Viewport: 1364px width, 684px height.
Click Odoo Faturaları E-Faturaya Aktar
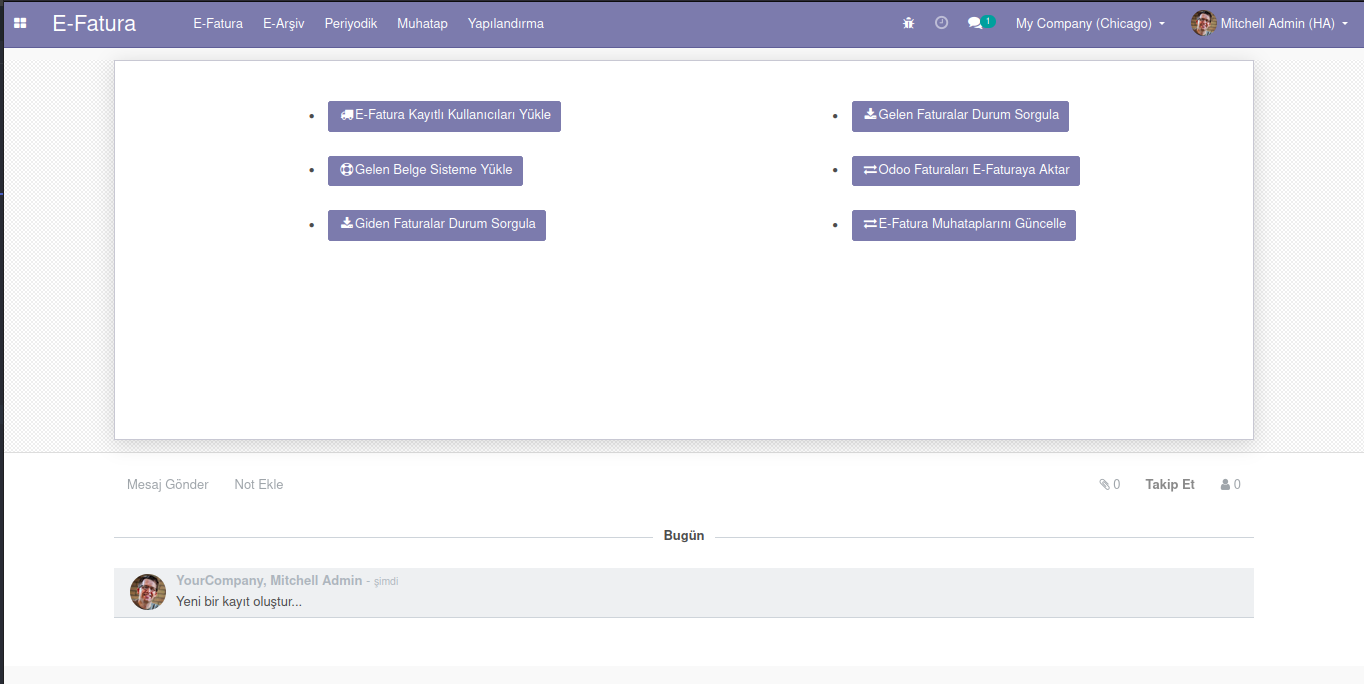click(965, 171)
